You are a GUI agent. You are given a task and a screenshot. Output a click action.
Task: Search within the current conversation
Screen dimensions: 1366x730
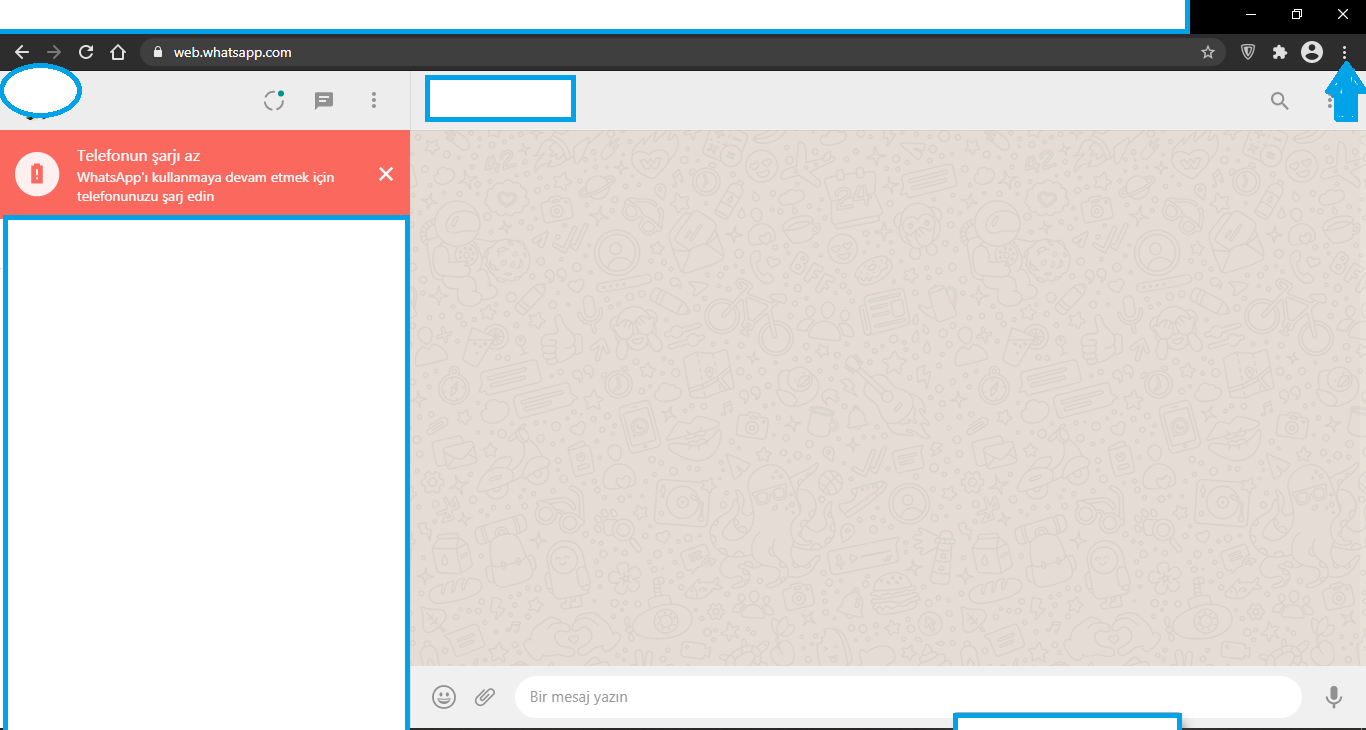point(1279,100)
